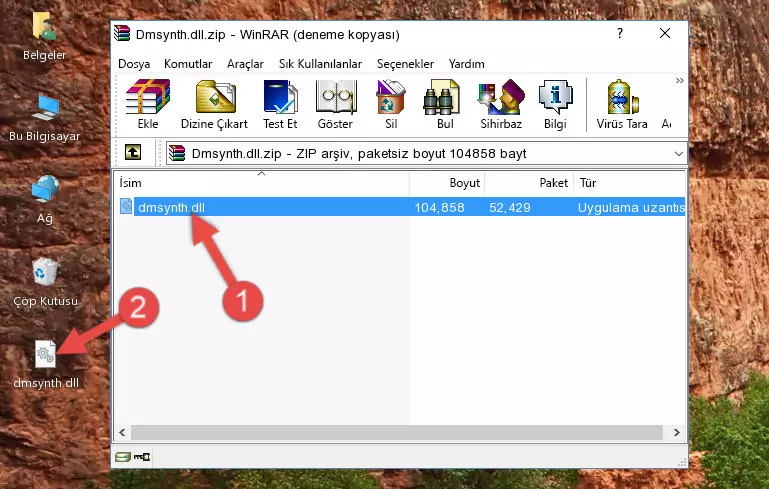Open the Dosya menu
This screenshot has height=489, width=769.
pyautogui.click(x=134, y=64)
